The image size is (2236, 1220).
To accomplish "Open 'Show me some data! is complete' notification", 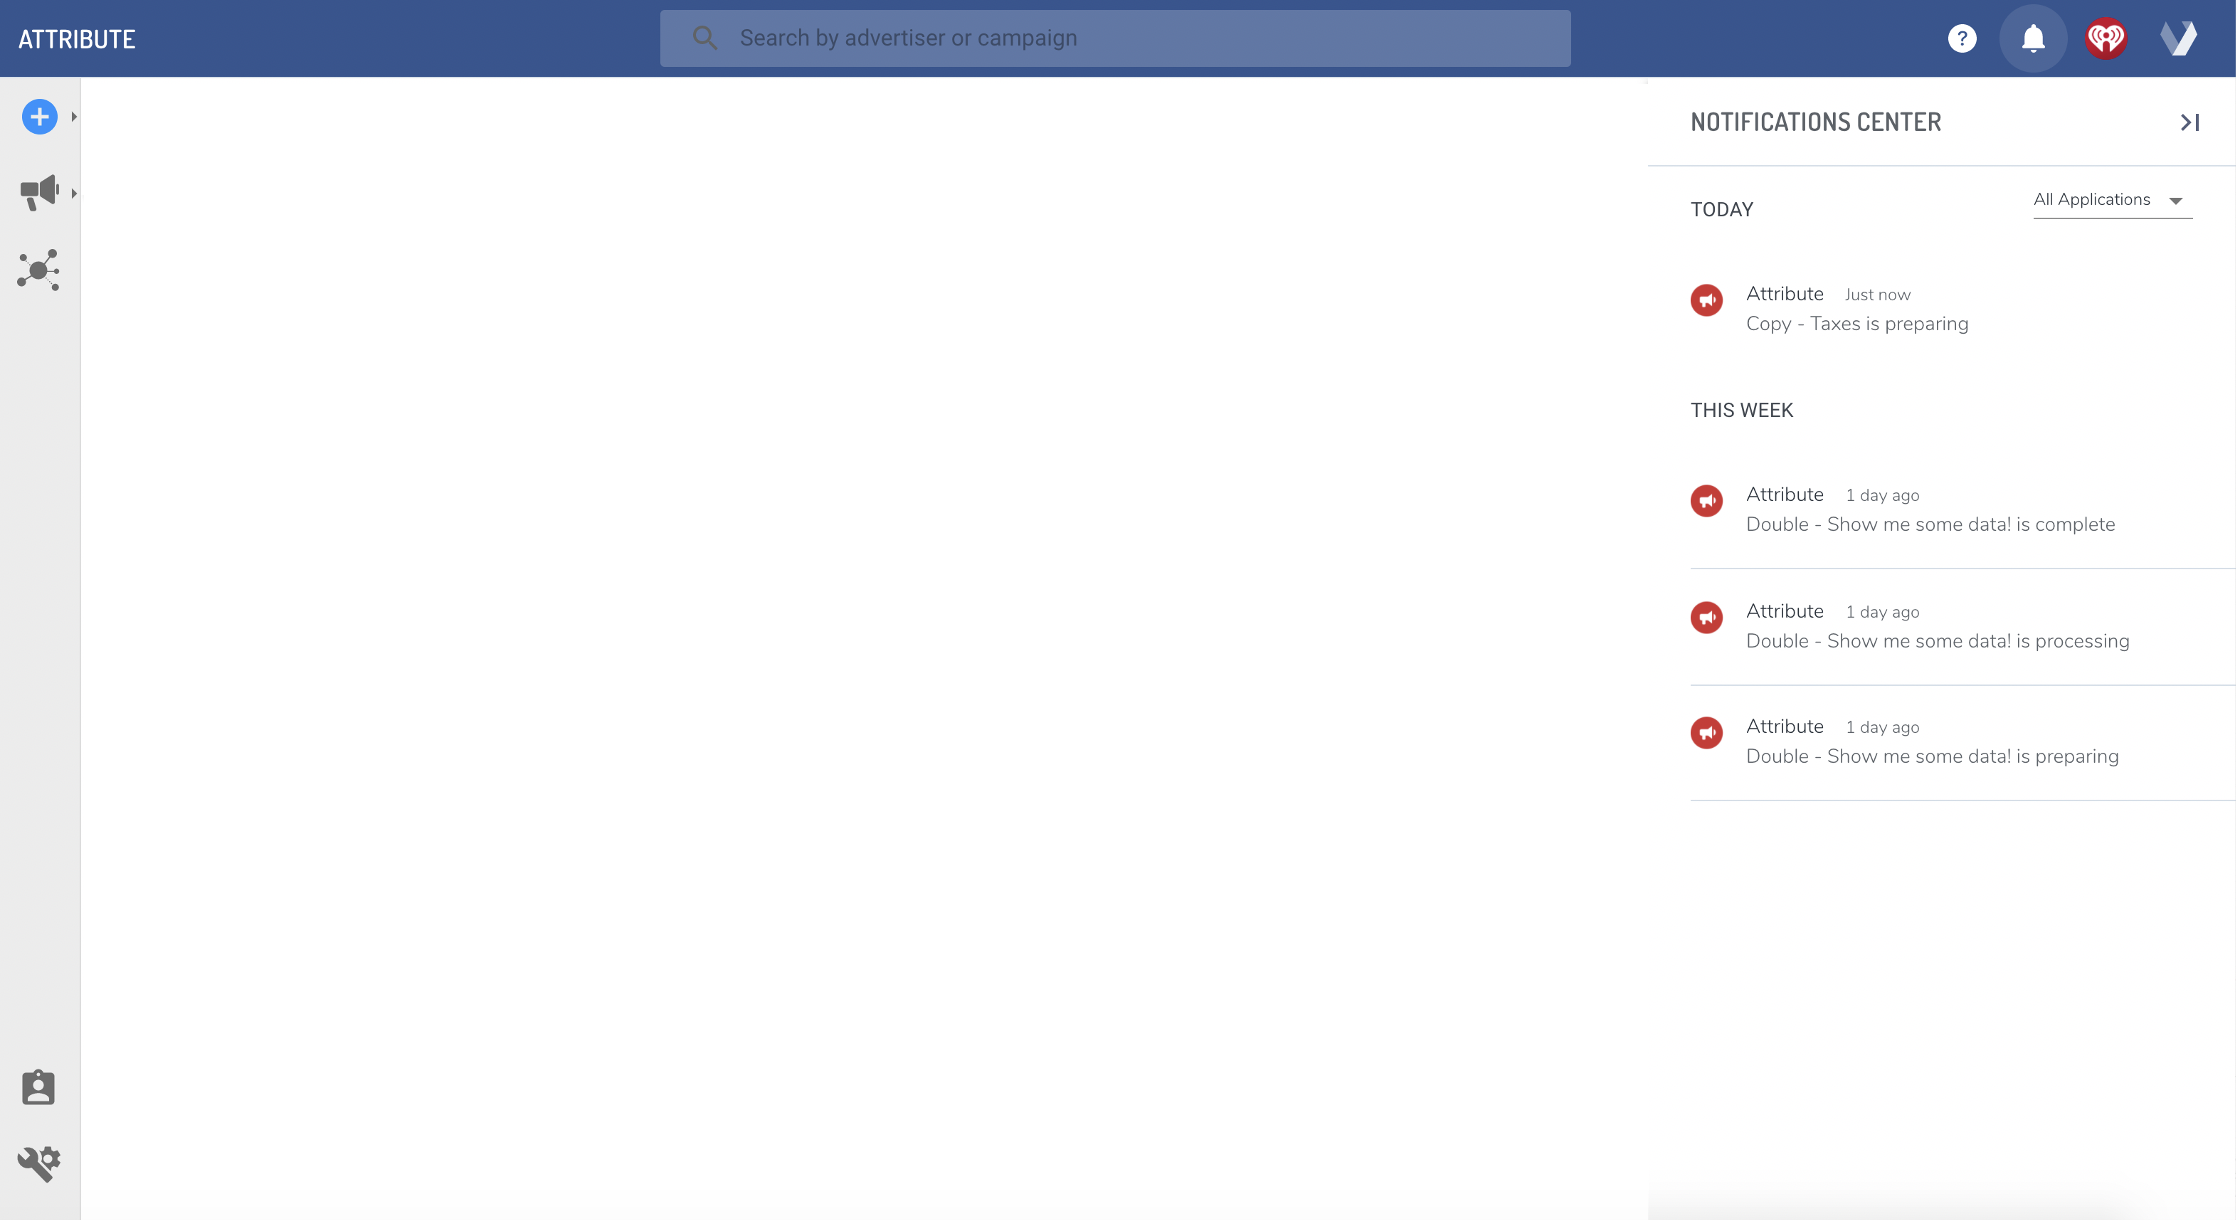I will click(1930, 524).
